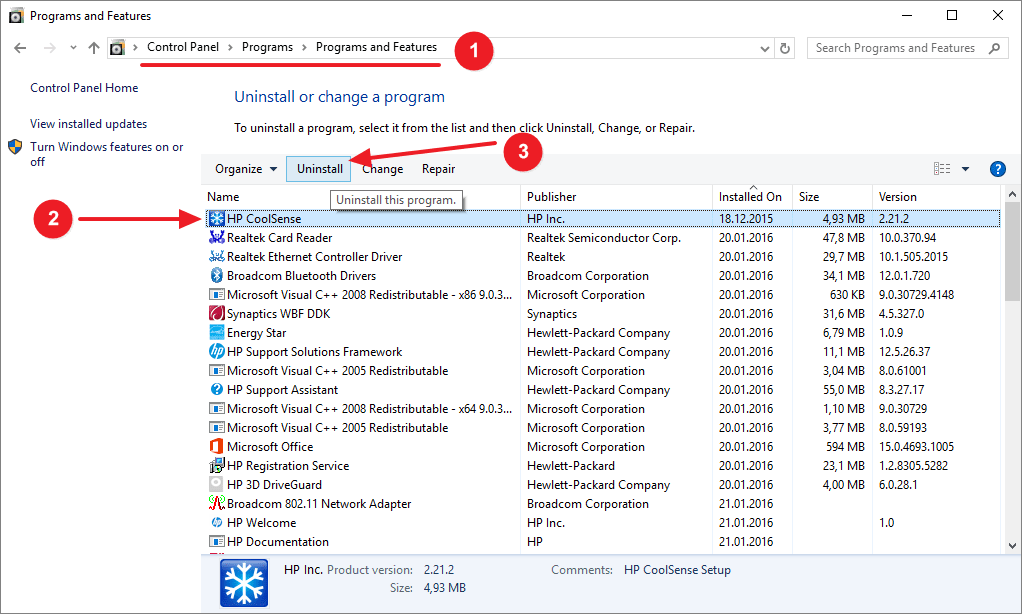Image resolution: width=1022 pixels, height=614 pixels.
Task: Click the Repair button
Action: pyautogui.click(x=438, y=169)
